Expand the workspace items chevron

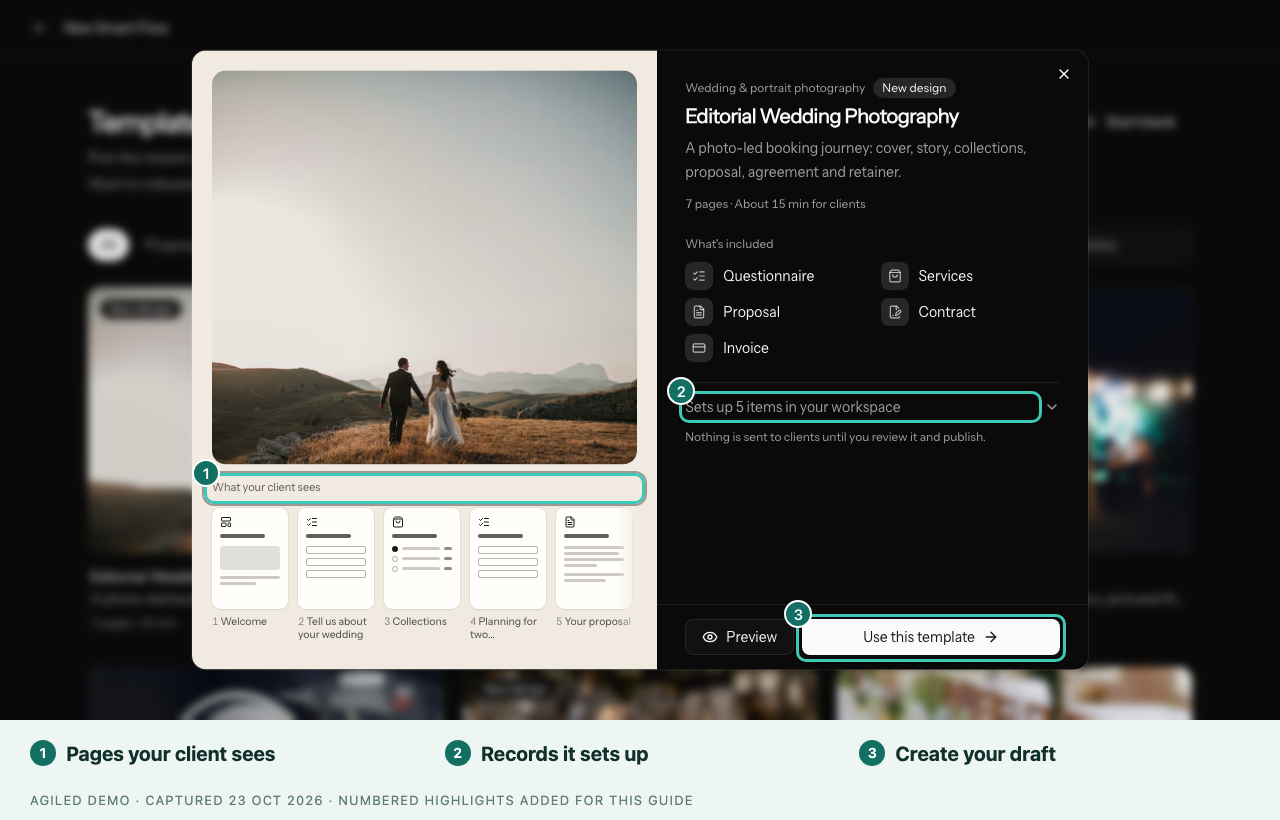pyautogui.click(x=1052, y=407)
